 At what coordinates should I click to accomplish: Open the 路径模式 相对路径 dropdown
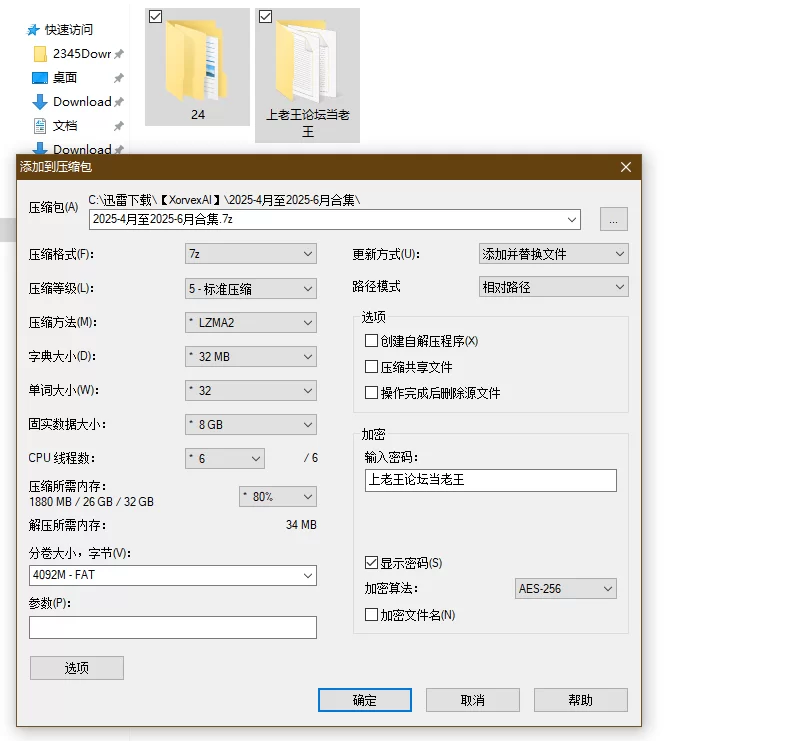[x=553, y=287]
